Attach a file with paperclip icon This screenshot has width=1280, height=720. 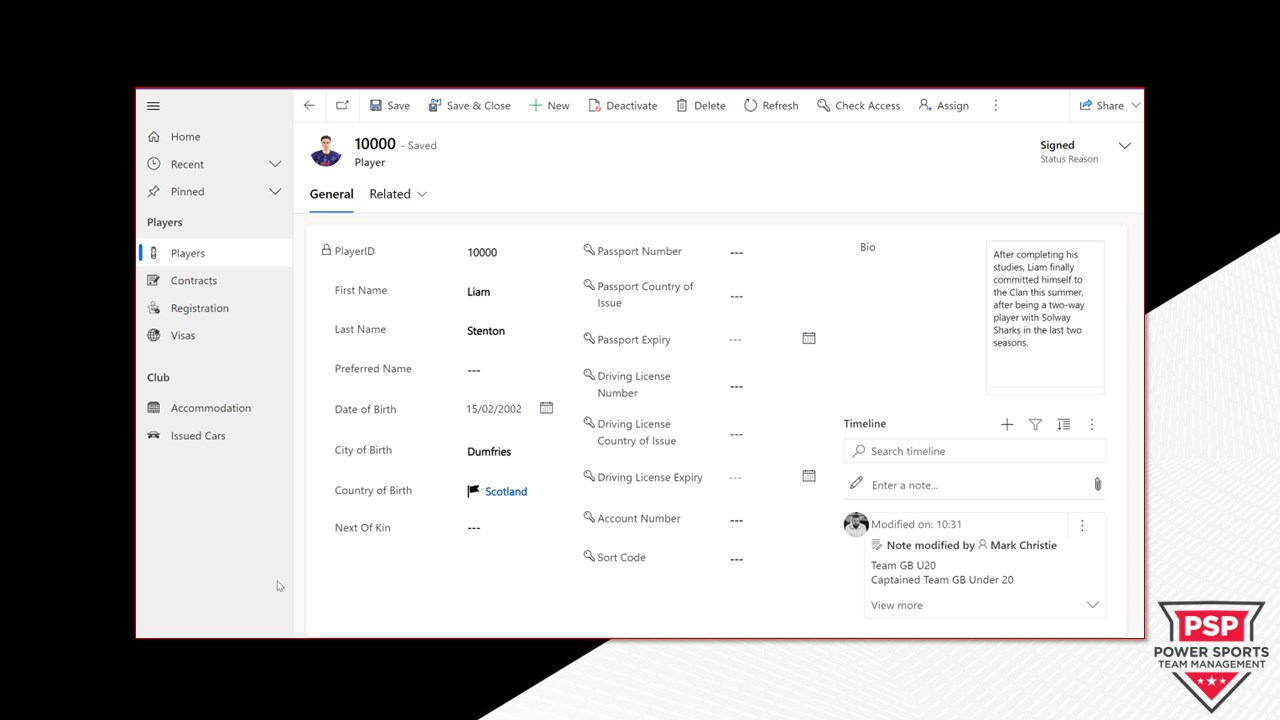pyautogui.click(x=1097, y=484)
